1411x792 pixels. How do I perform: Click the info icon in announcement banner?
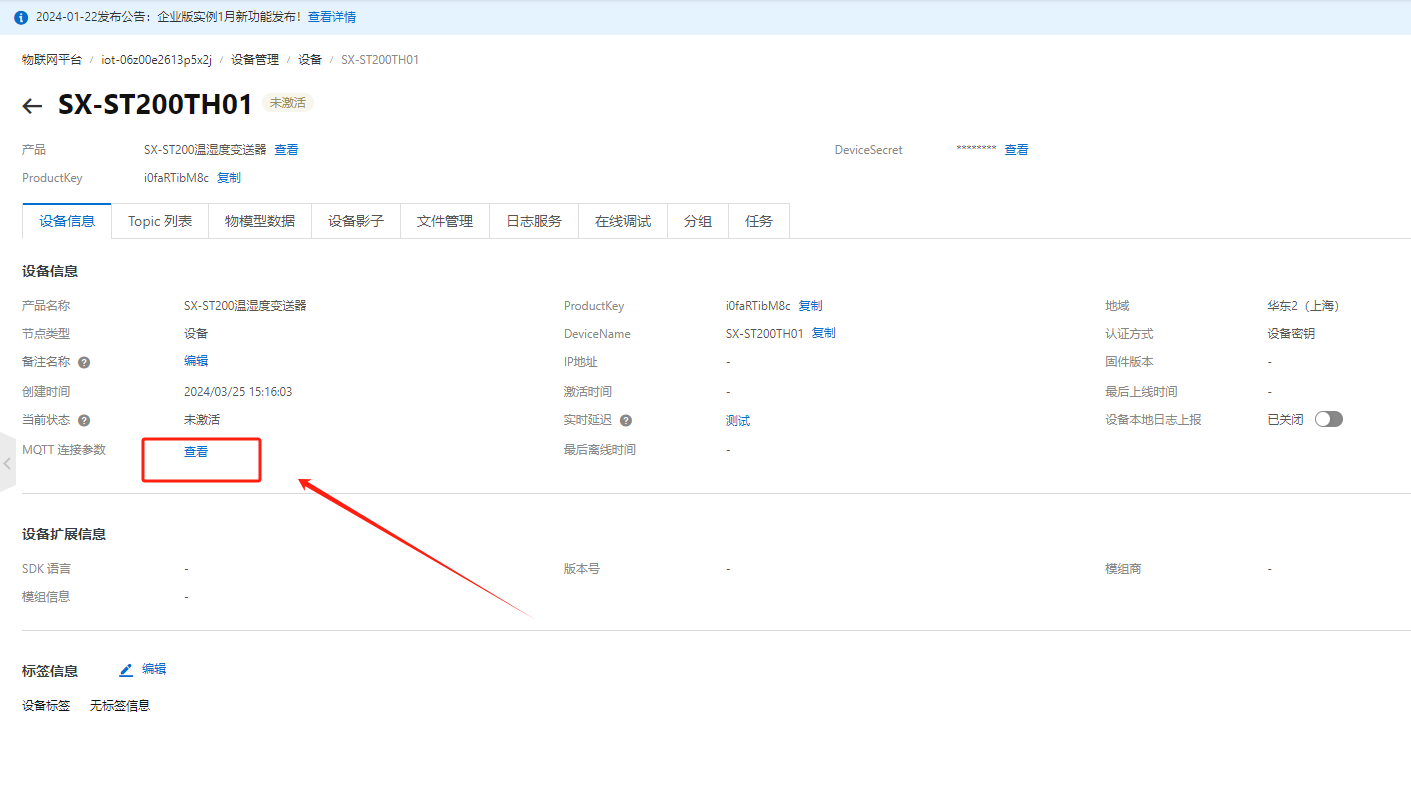tap(21, 18)
